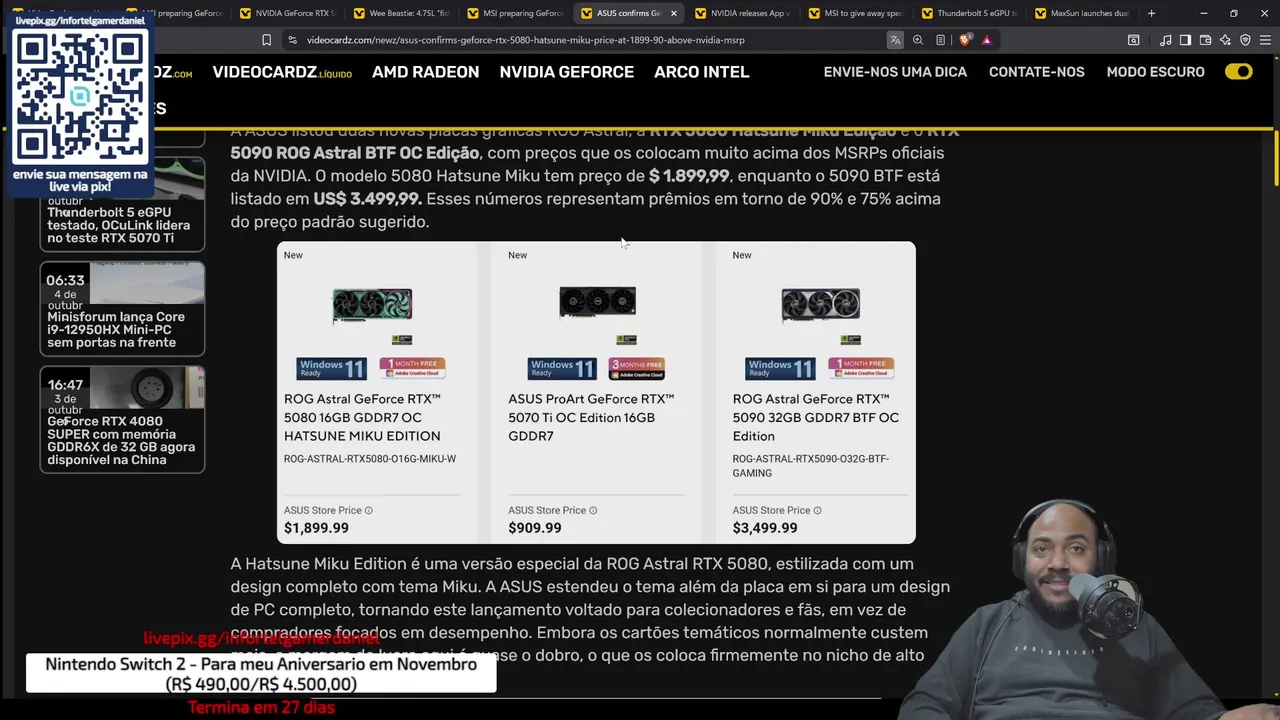Click the $1,899.99 price text
1280x720 pixels.
(316, 528)
